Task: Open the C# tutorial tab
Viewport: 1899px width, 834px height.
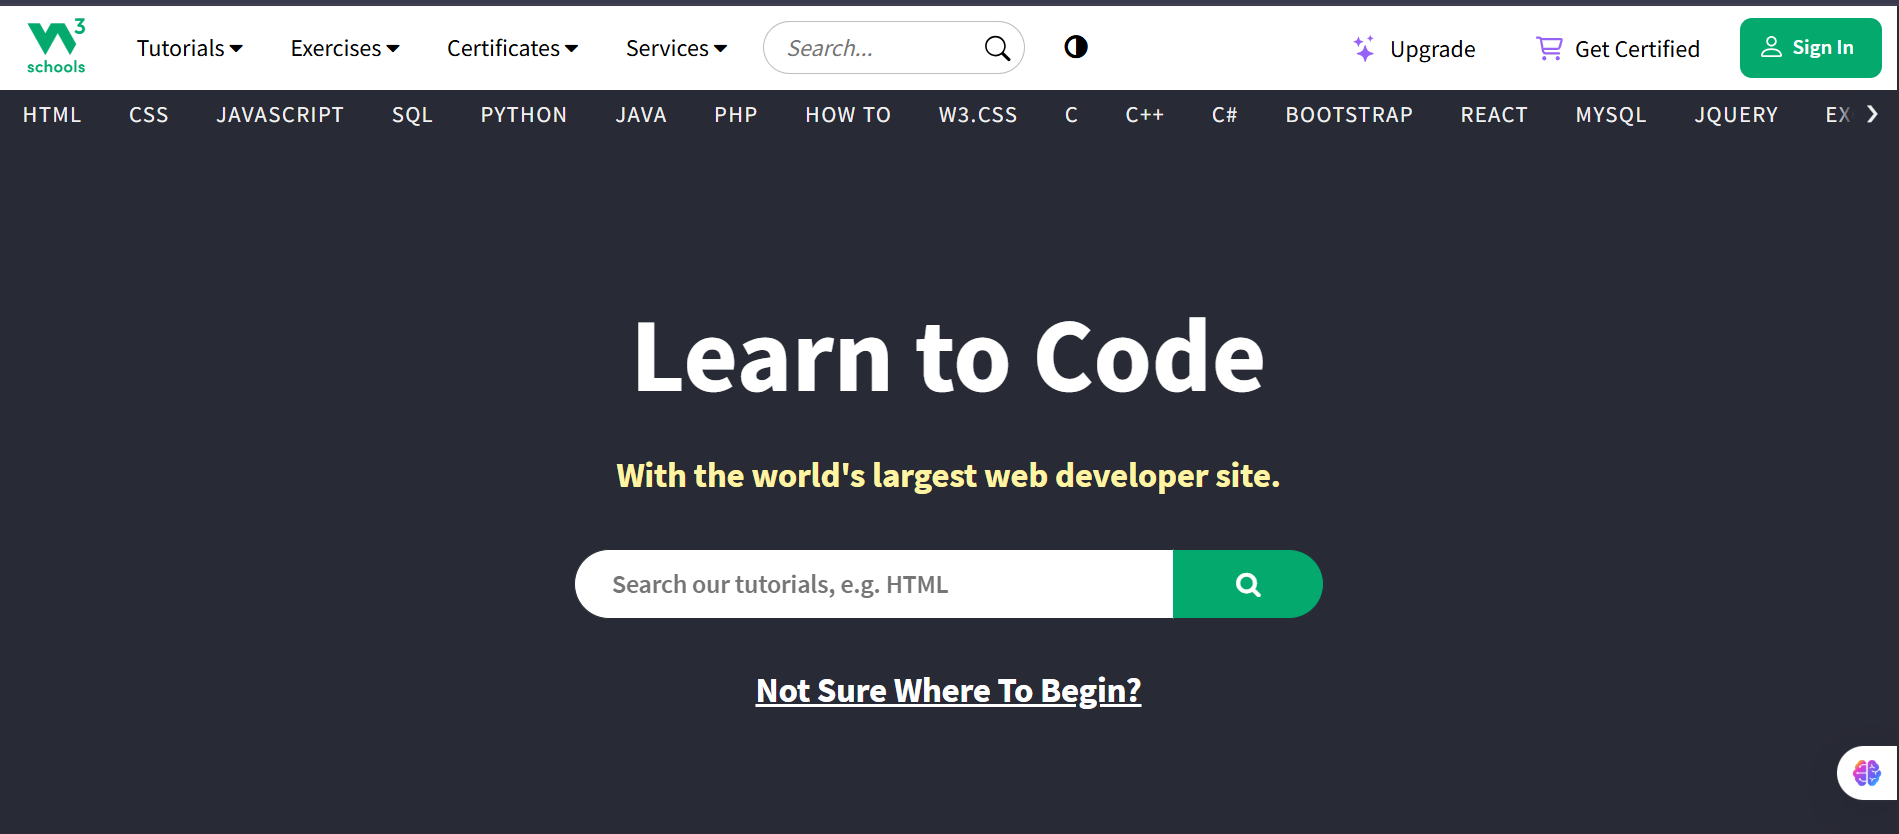Action: [1225, 115]
